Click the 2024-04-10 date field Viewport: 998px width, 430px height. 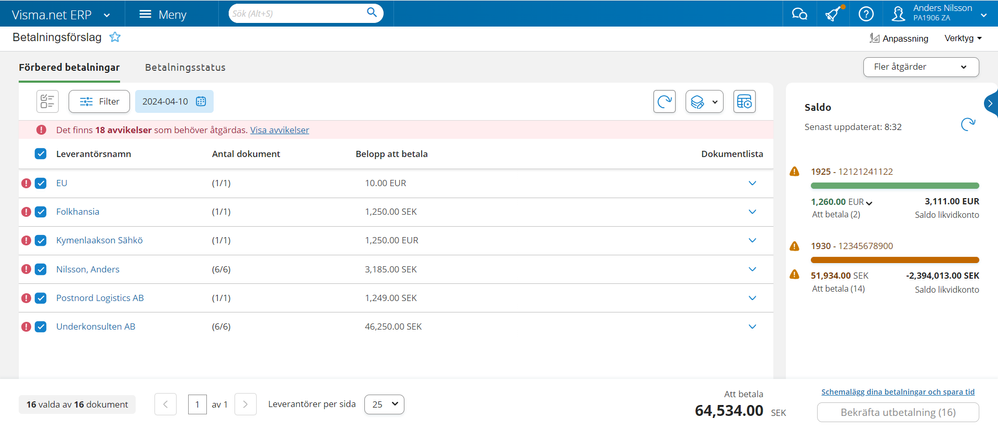point(174,101)
